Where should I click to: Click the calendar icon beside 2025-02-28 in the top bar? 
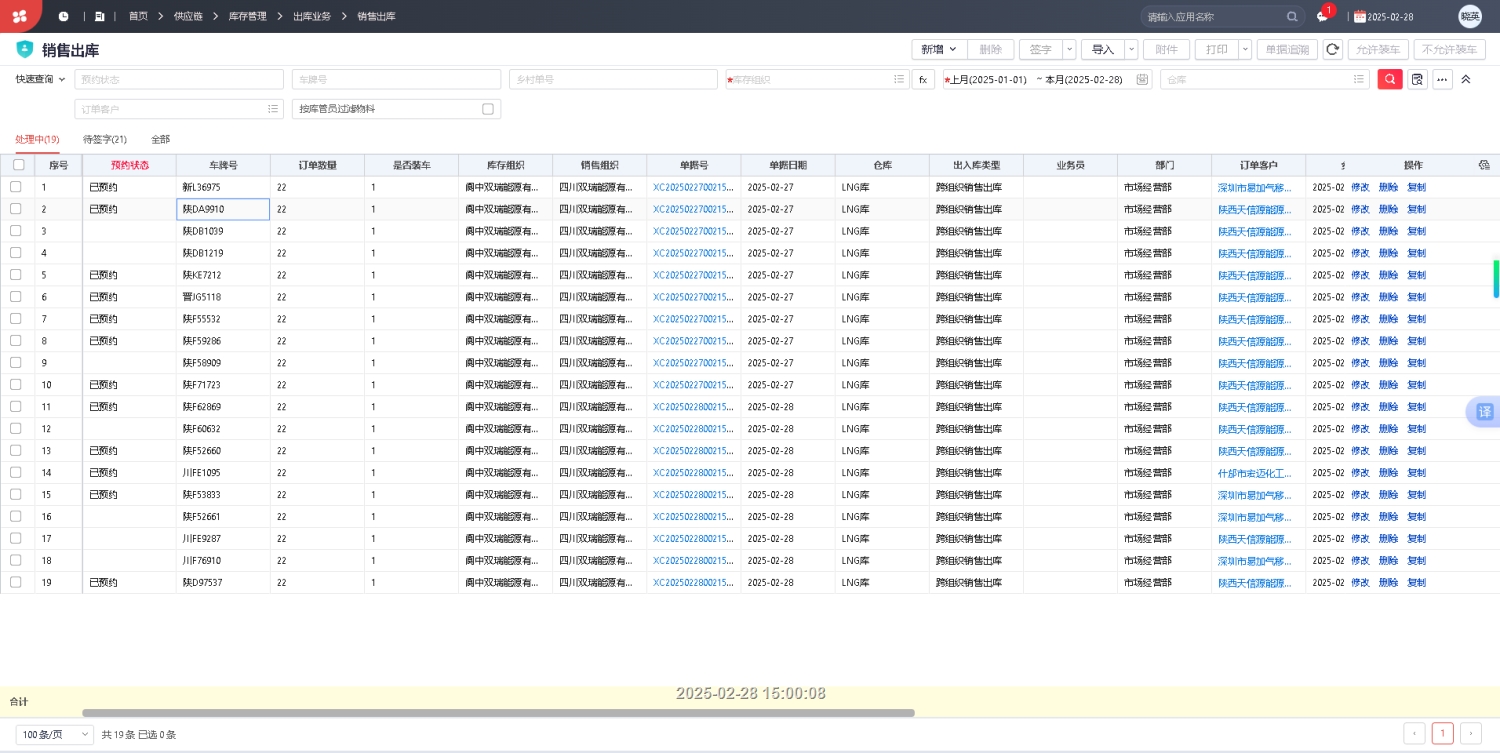point(1359,17)
